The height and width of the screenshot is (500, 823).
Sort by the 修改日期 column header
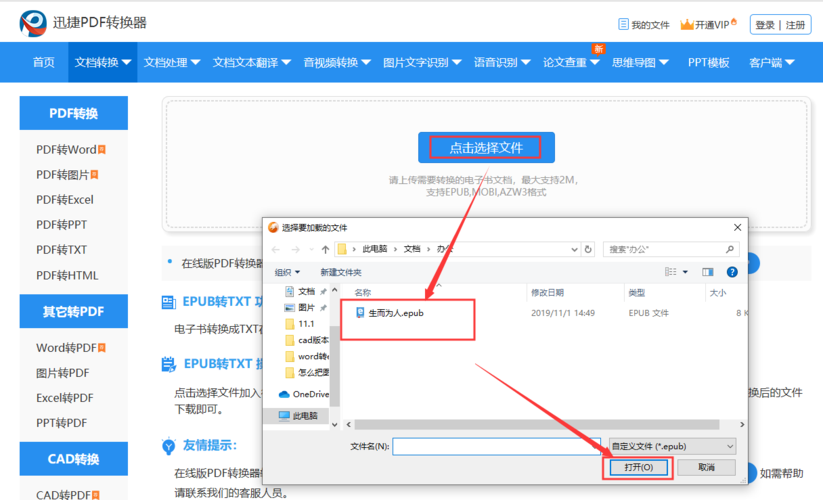(547, 292)
